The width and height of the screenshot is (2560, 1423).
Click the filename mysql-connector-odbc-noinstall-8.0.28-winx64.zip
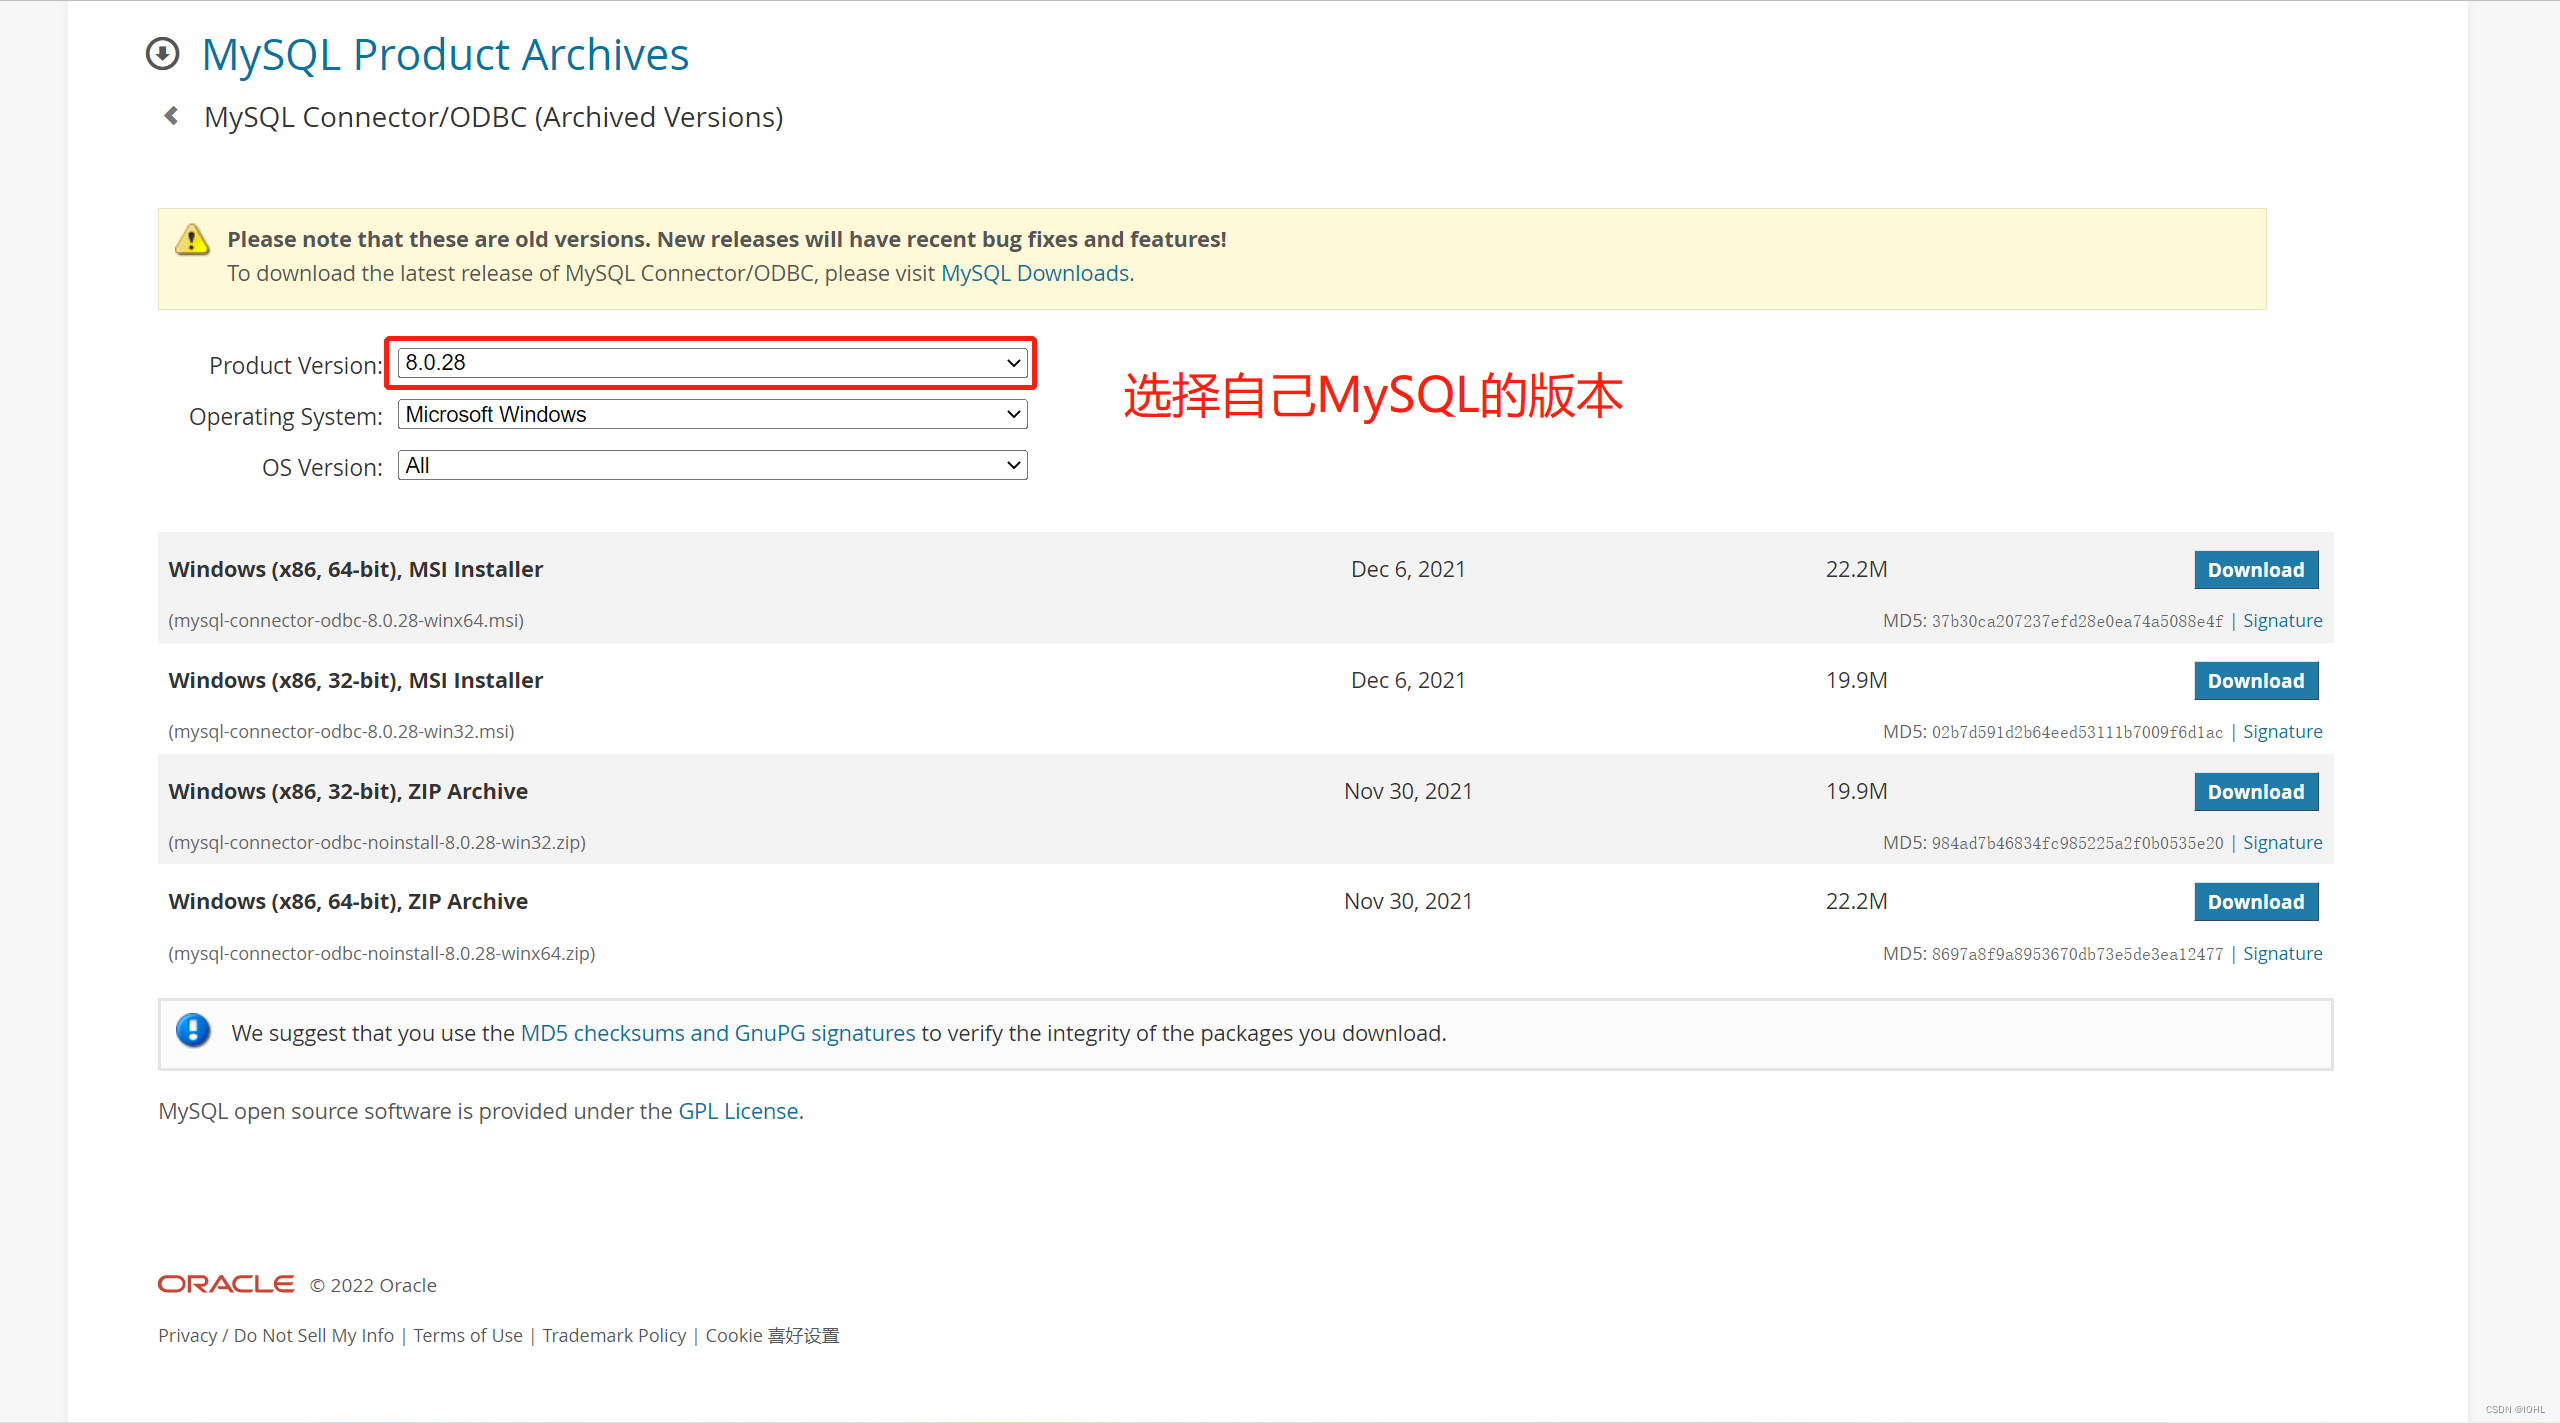click(382, 953)
